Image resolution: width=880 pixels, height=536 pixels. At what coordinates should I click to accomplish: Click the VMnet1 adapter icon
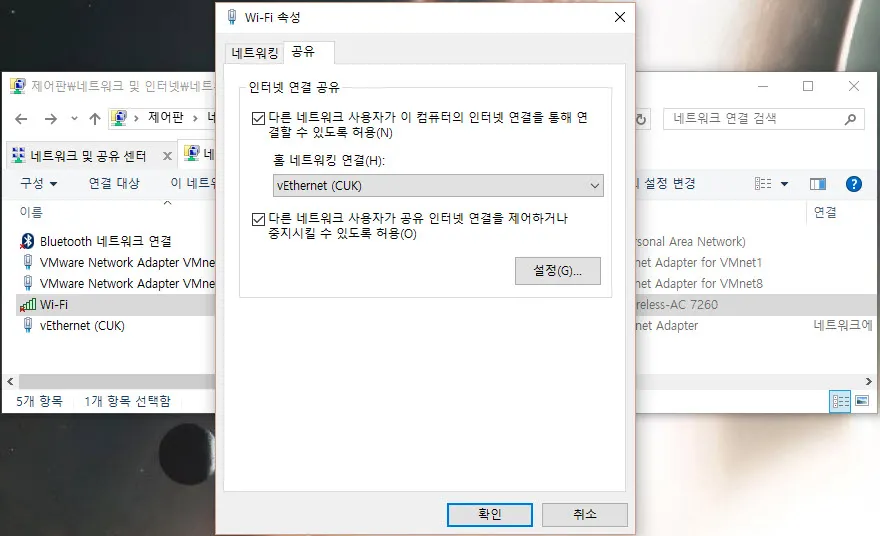coord(28,262)
